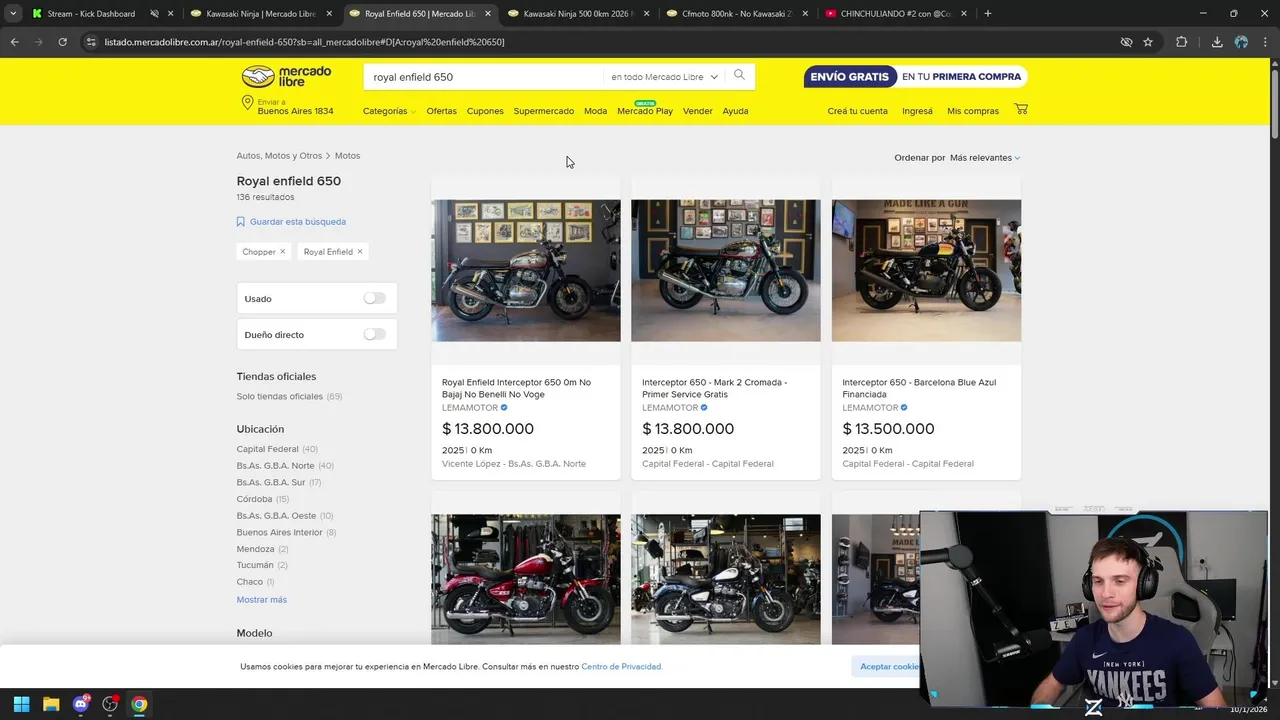Reload the current page
1280x720 pixels.
tap(62, 42)
